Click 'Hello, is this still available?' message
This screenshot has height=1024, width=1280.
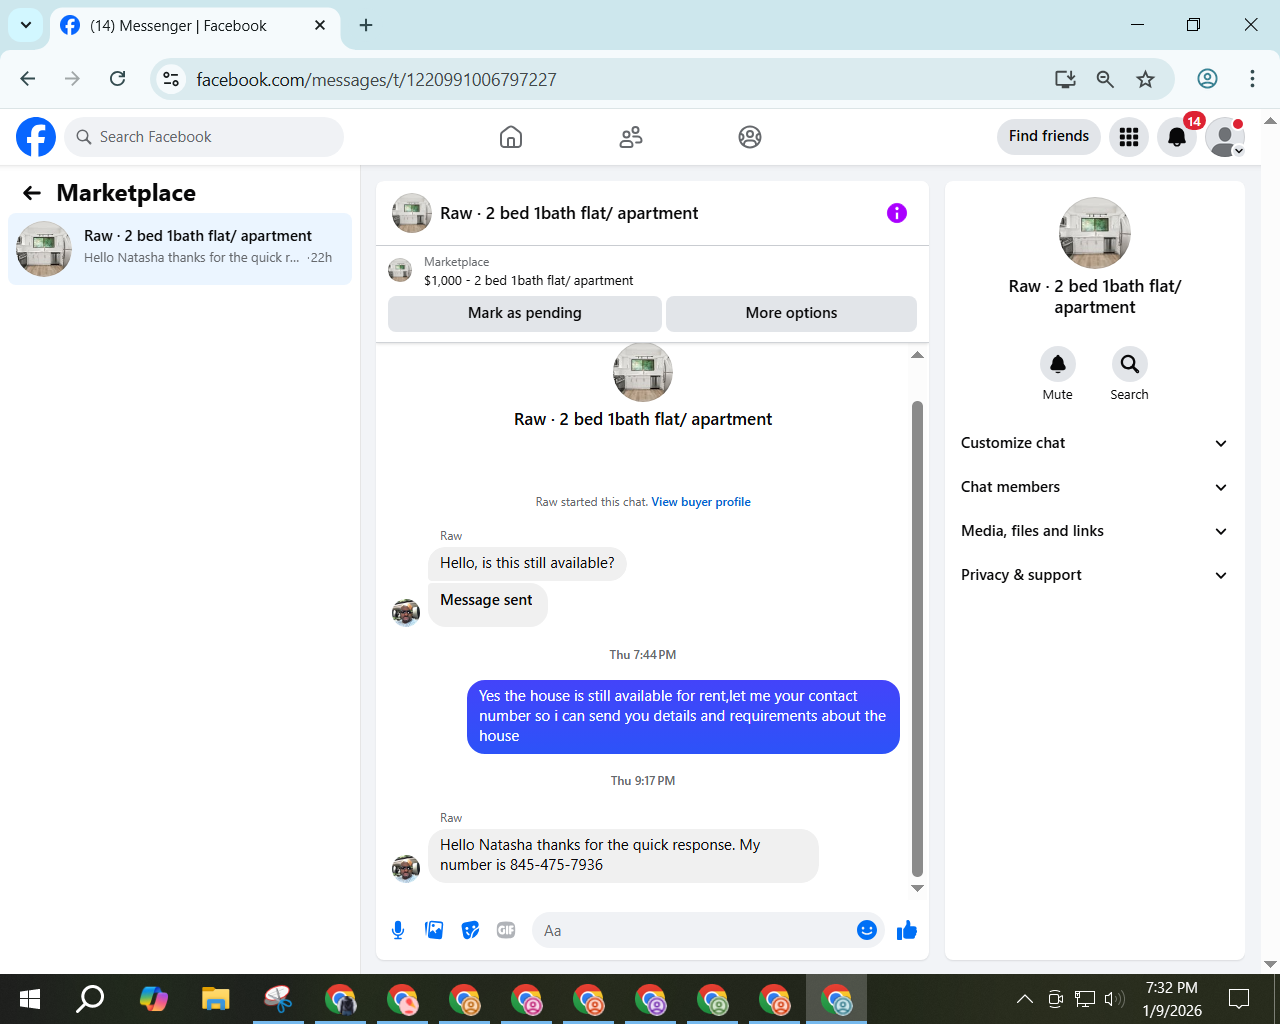[x=527, y=563]
